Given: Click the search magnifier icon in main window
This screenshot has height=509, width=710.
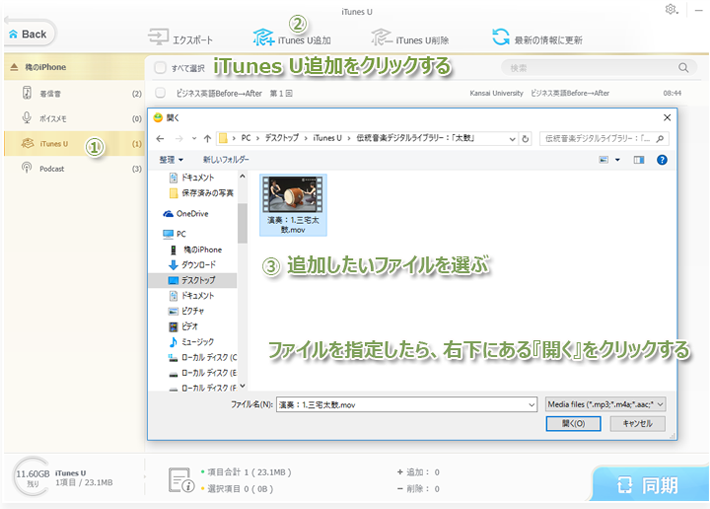Looking at the screenshot, I should pos(683,68).
